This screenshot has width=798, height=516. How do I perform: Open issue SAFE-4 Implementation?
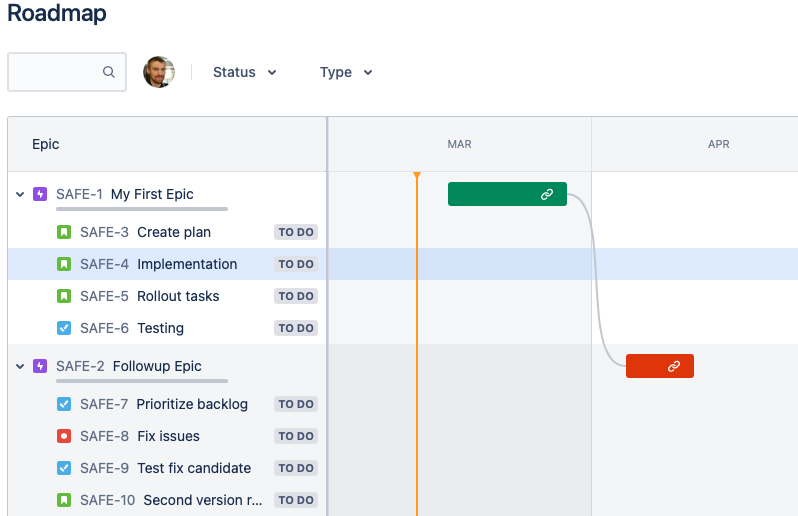pos(158,264)
